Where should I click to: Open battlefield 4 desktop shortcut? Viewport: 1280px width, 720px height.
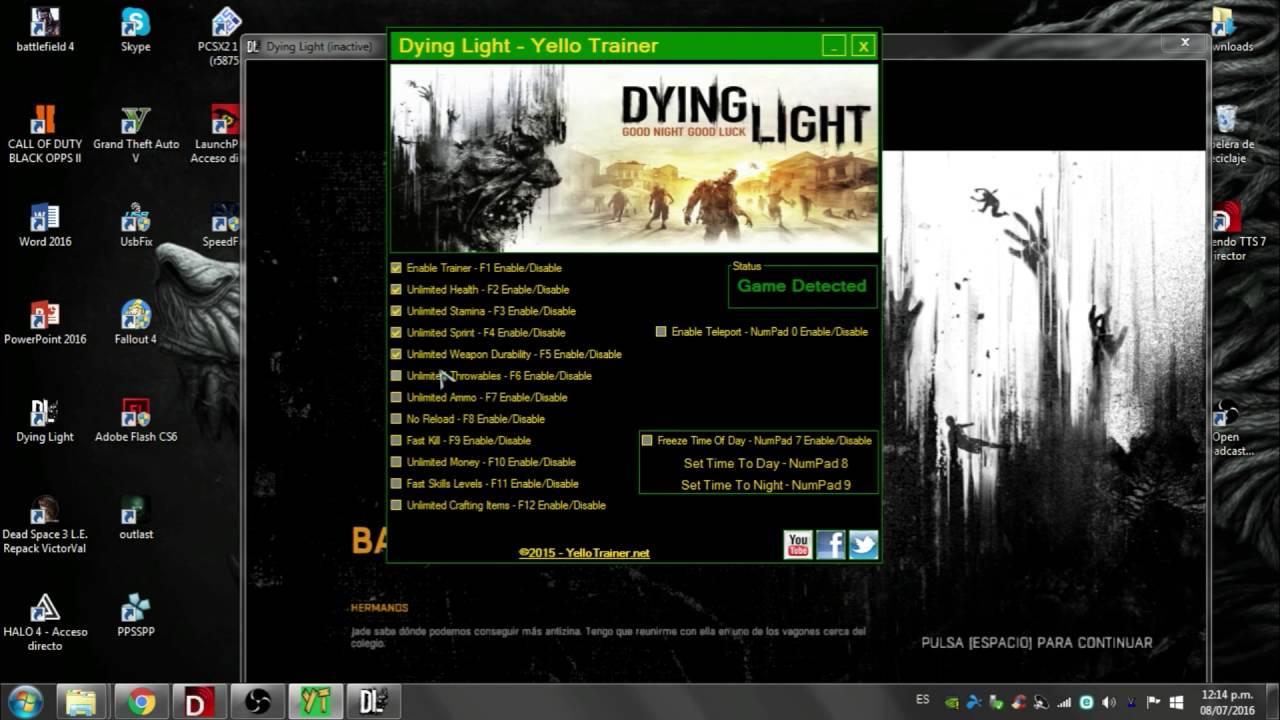(x=45, y=29)
